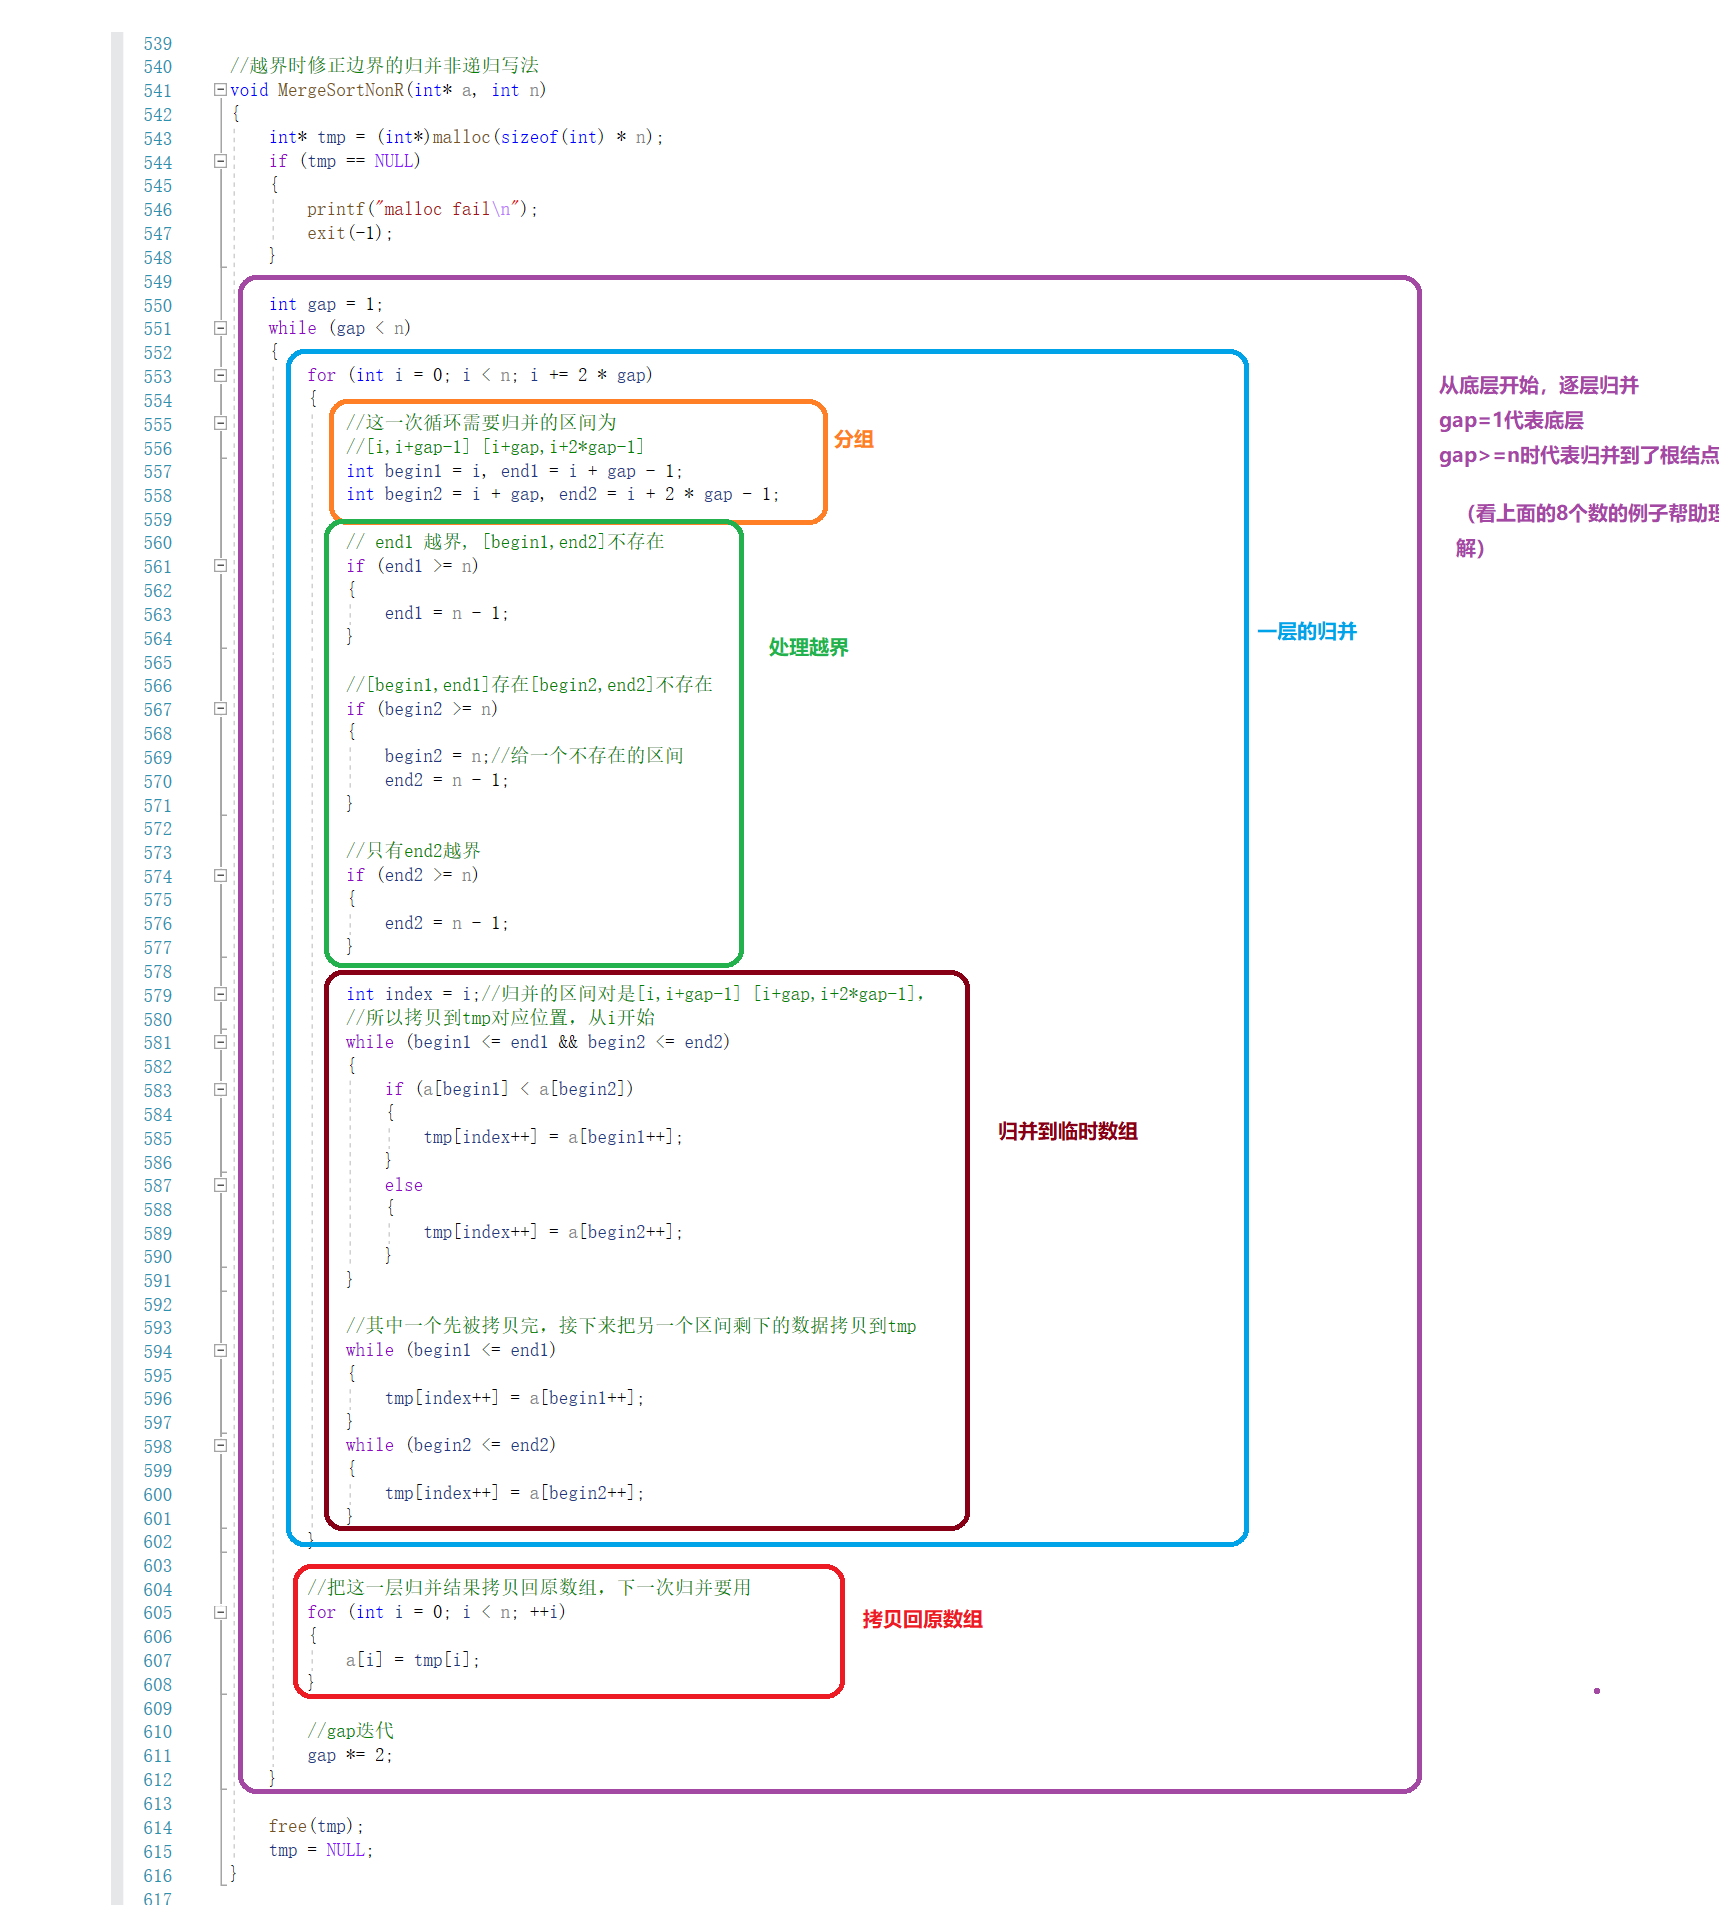The width and height of the screenshot is (1719, 1912).
Task: Collapse the 'for (int i = 0; i < n; ++i)' loop
Action: pyautogui.click(x=220, y=1613)
